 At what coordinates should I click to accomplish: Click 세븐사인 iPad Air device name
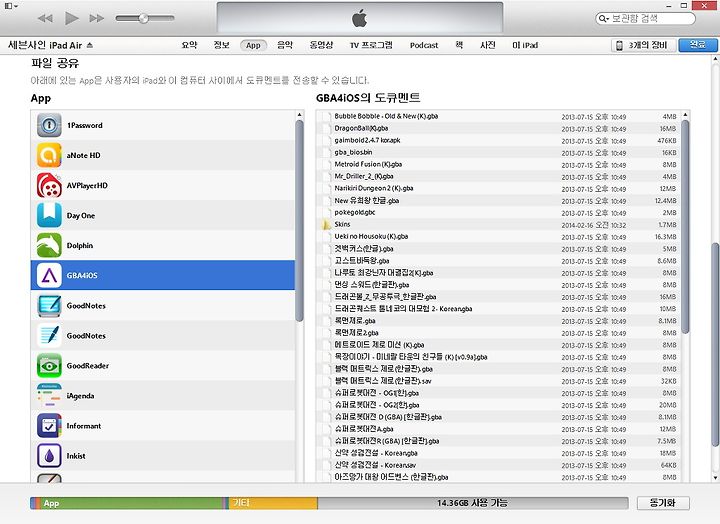tap(45, 45)
